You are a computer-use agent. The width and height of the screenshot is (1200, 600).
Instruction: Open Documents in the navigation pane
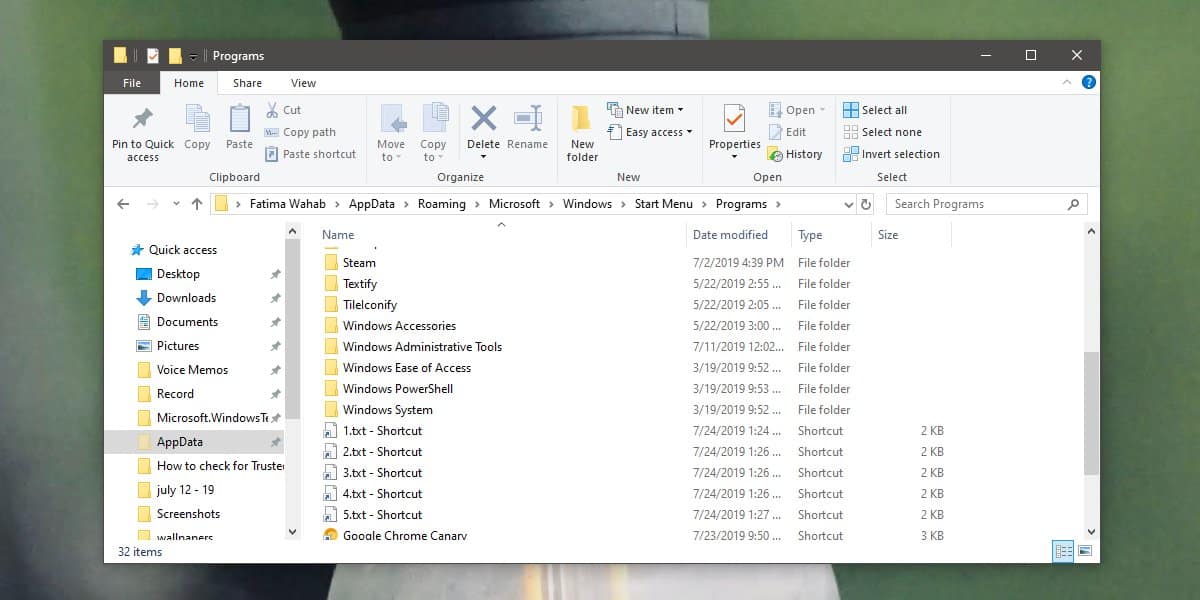pyautogui.click(x=187, y=322)
